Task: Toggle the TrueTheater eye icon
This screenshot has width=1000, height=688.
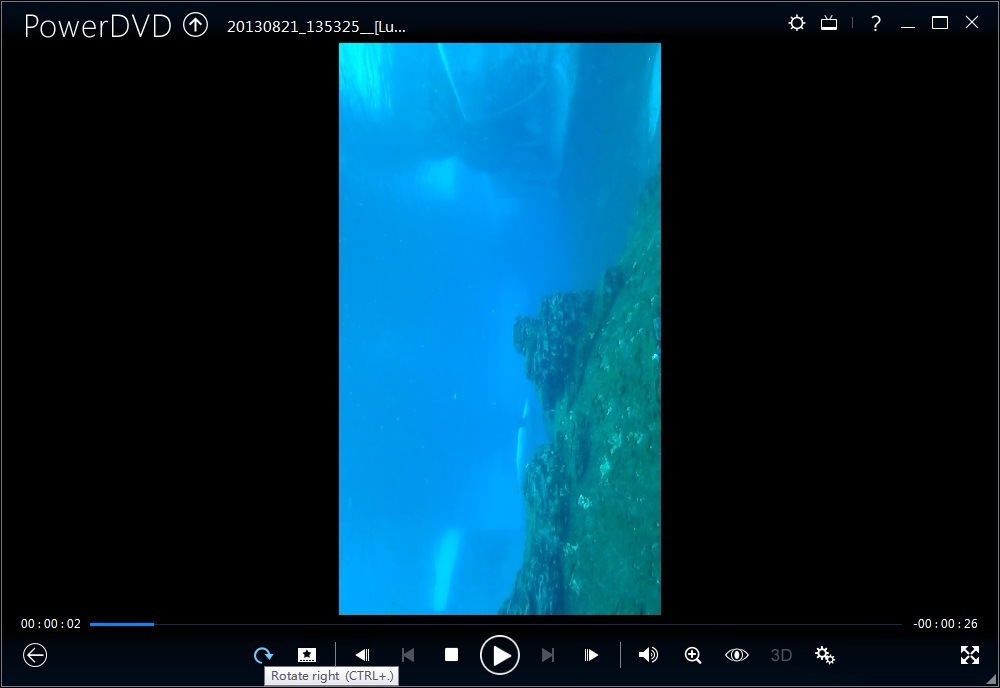Action: click(x=736, y=655)
